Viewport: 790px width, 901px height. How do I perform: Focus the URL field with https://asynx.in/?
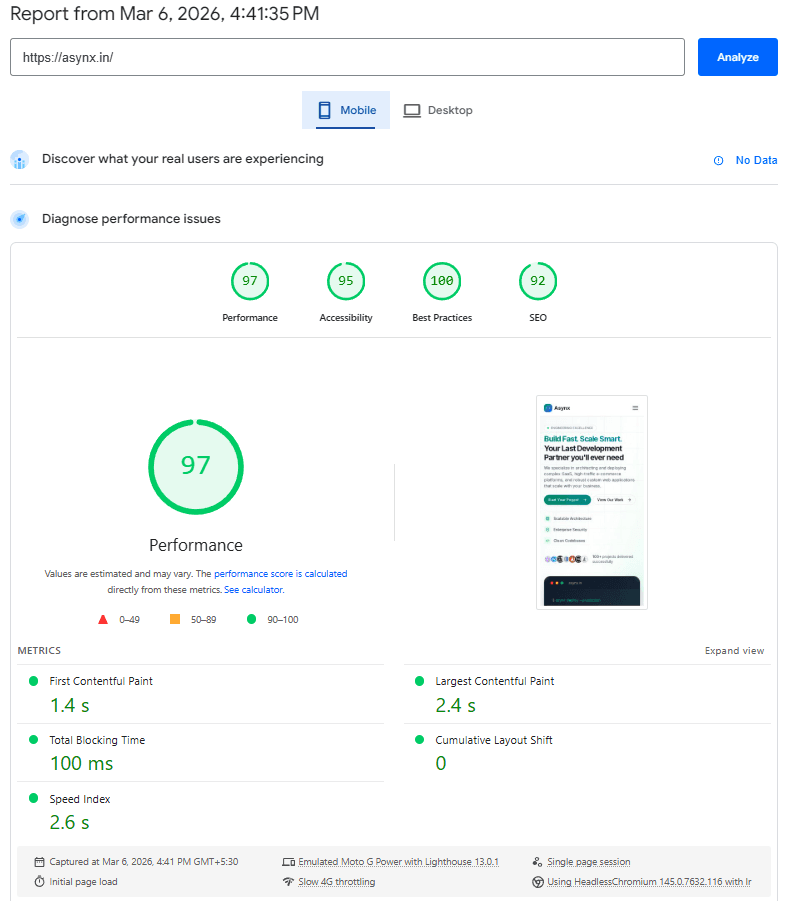tap(347, 57)
